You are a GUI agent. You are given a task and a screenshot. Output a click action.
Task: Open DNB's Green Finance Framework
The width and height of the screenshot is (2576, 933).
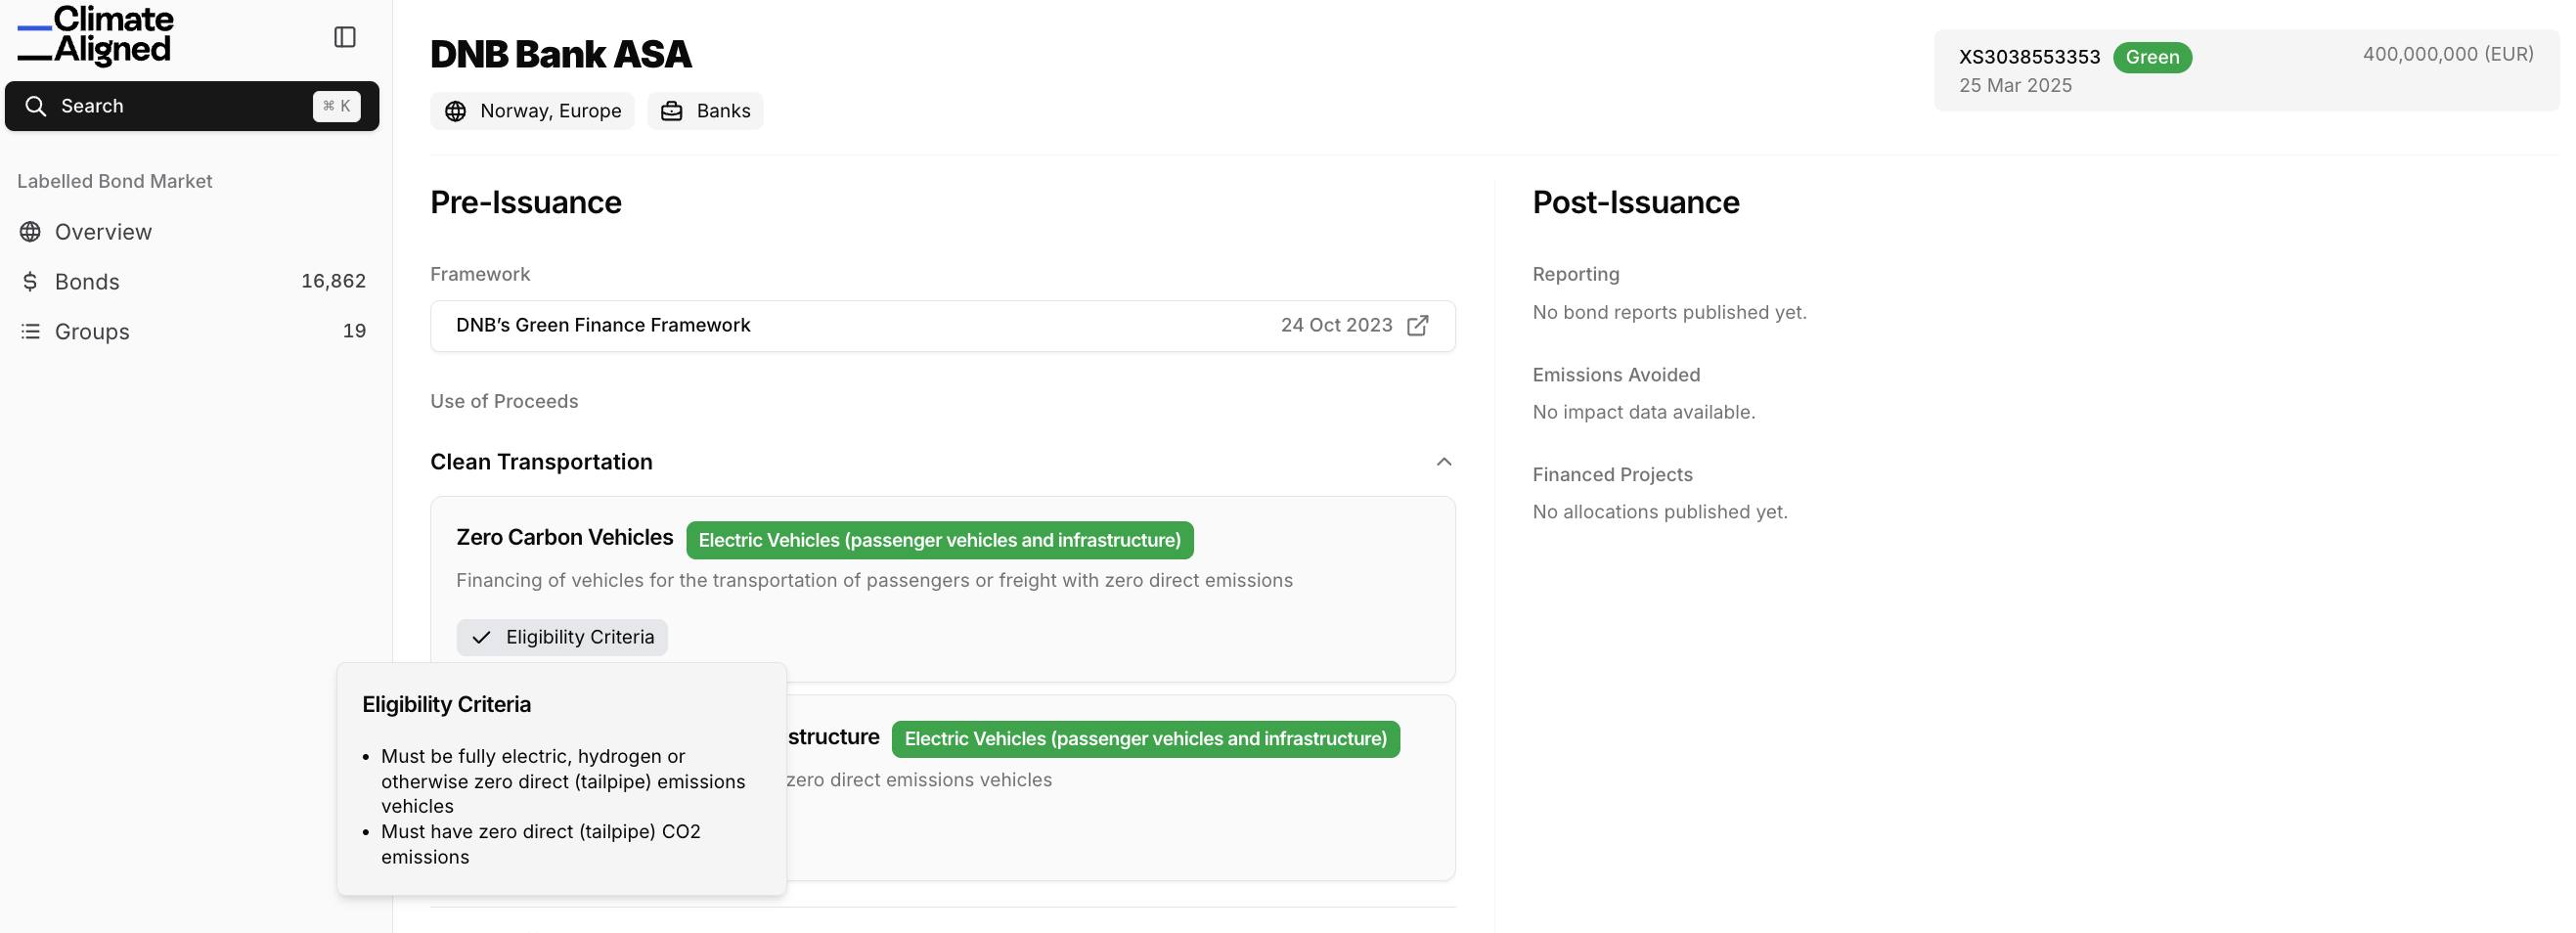(x=943, y=326)
